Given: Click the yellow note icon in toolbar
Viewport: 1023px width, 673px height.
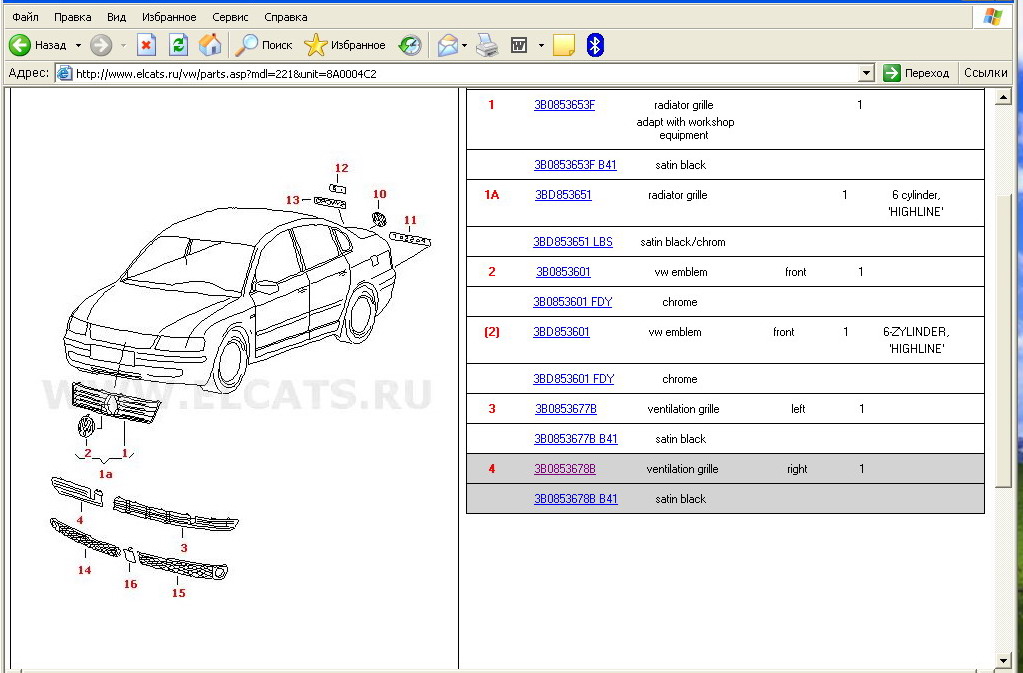Looking at the screenshot, I should tap(564, 45).
